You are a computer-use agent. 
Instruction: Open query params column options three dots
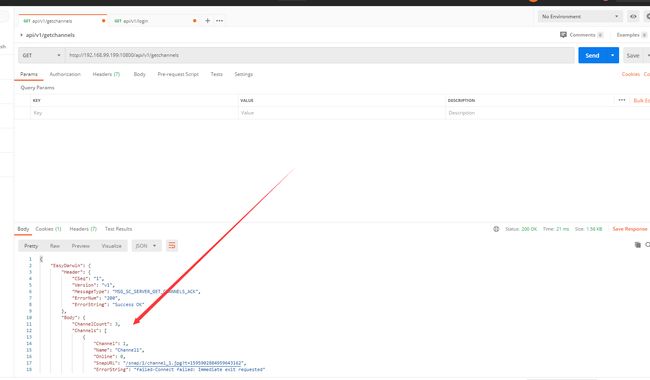click(621, 100)
